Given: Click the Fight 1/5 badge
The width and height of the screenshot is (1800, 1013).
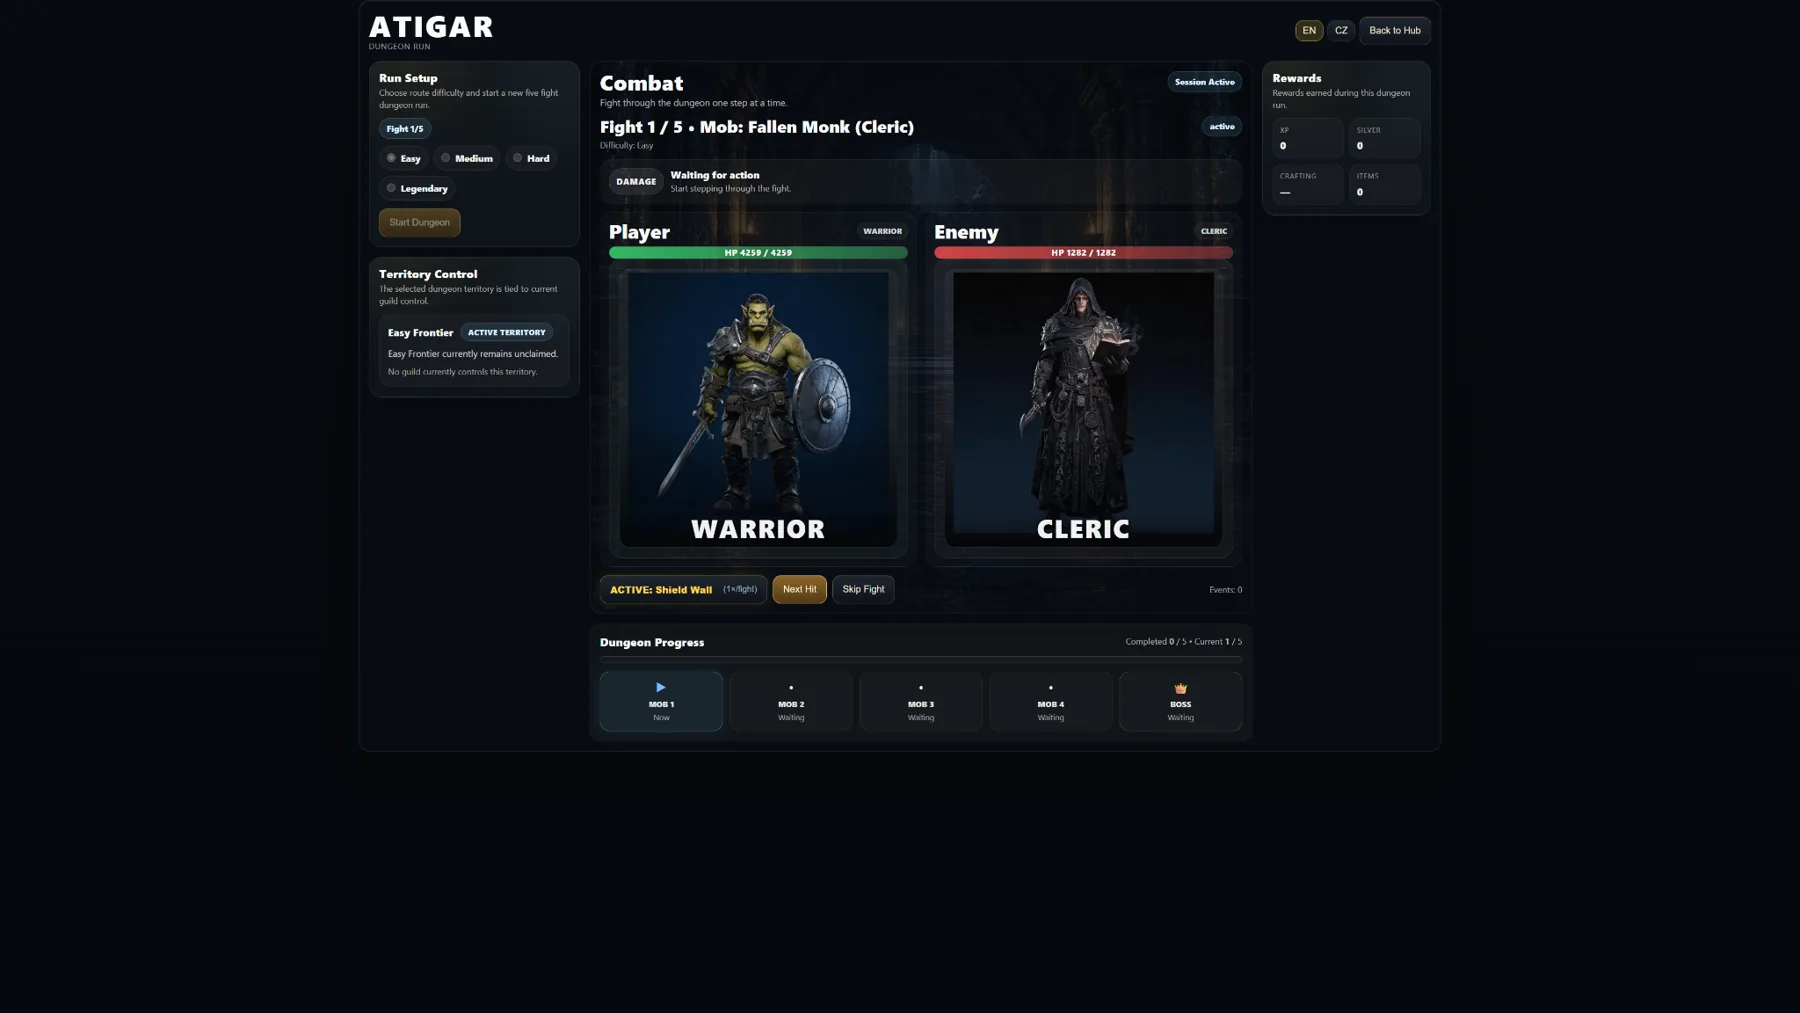Looking at the screenshot, I should [x=405, y=129].
